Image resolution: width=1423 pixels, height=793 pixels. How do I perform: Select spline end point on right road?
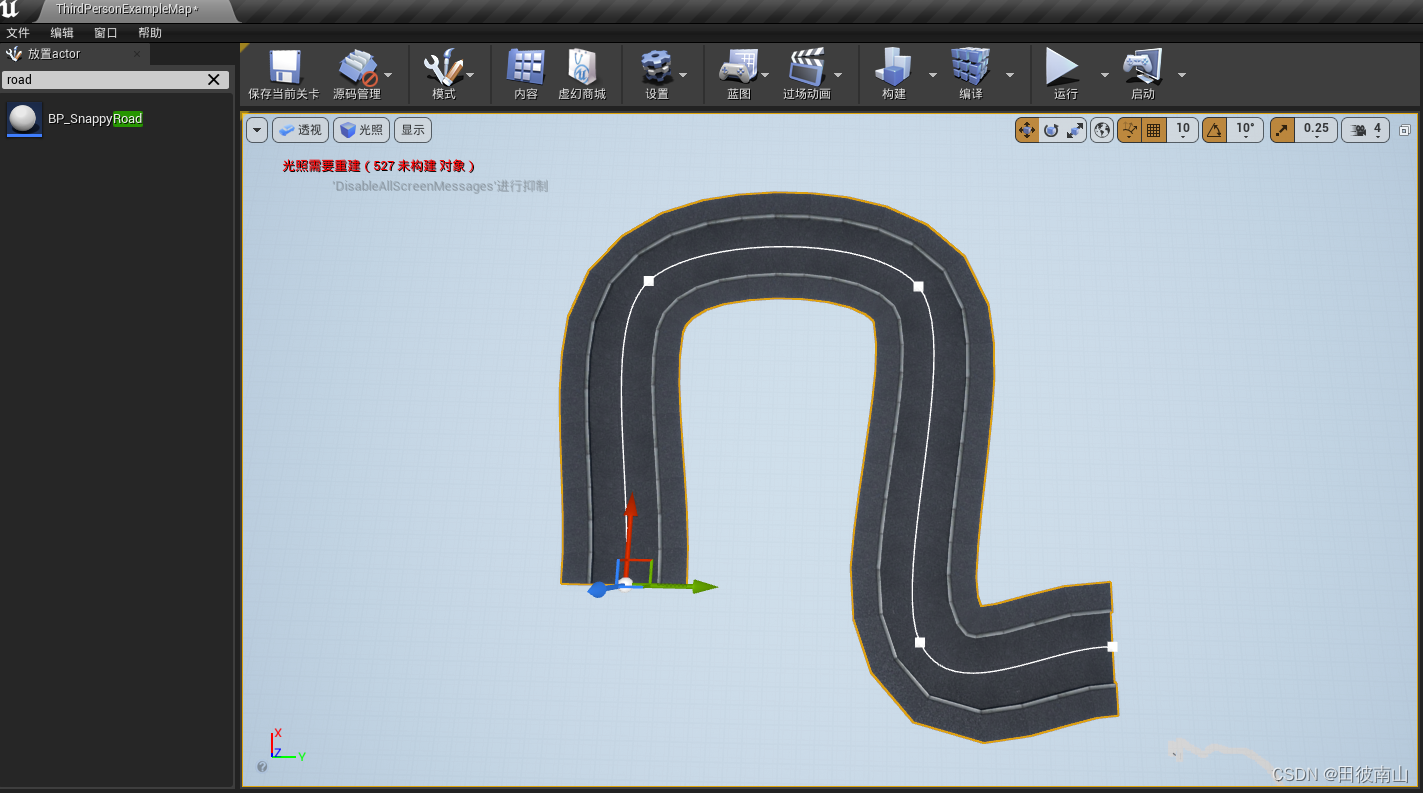point(1112,646)
